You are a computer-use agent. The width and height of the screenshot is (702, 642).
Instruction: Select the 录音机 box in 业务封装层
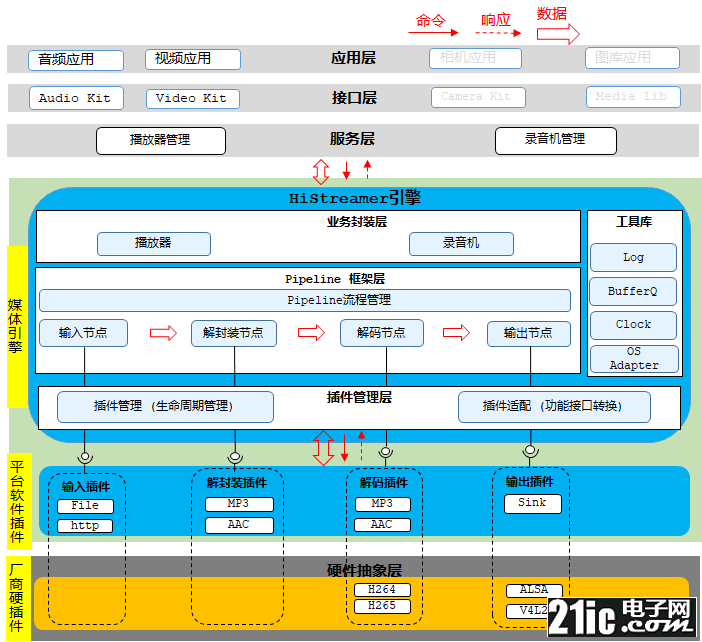pyautogui.click(x=461, y=244)
